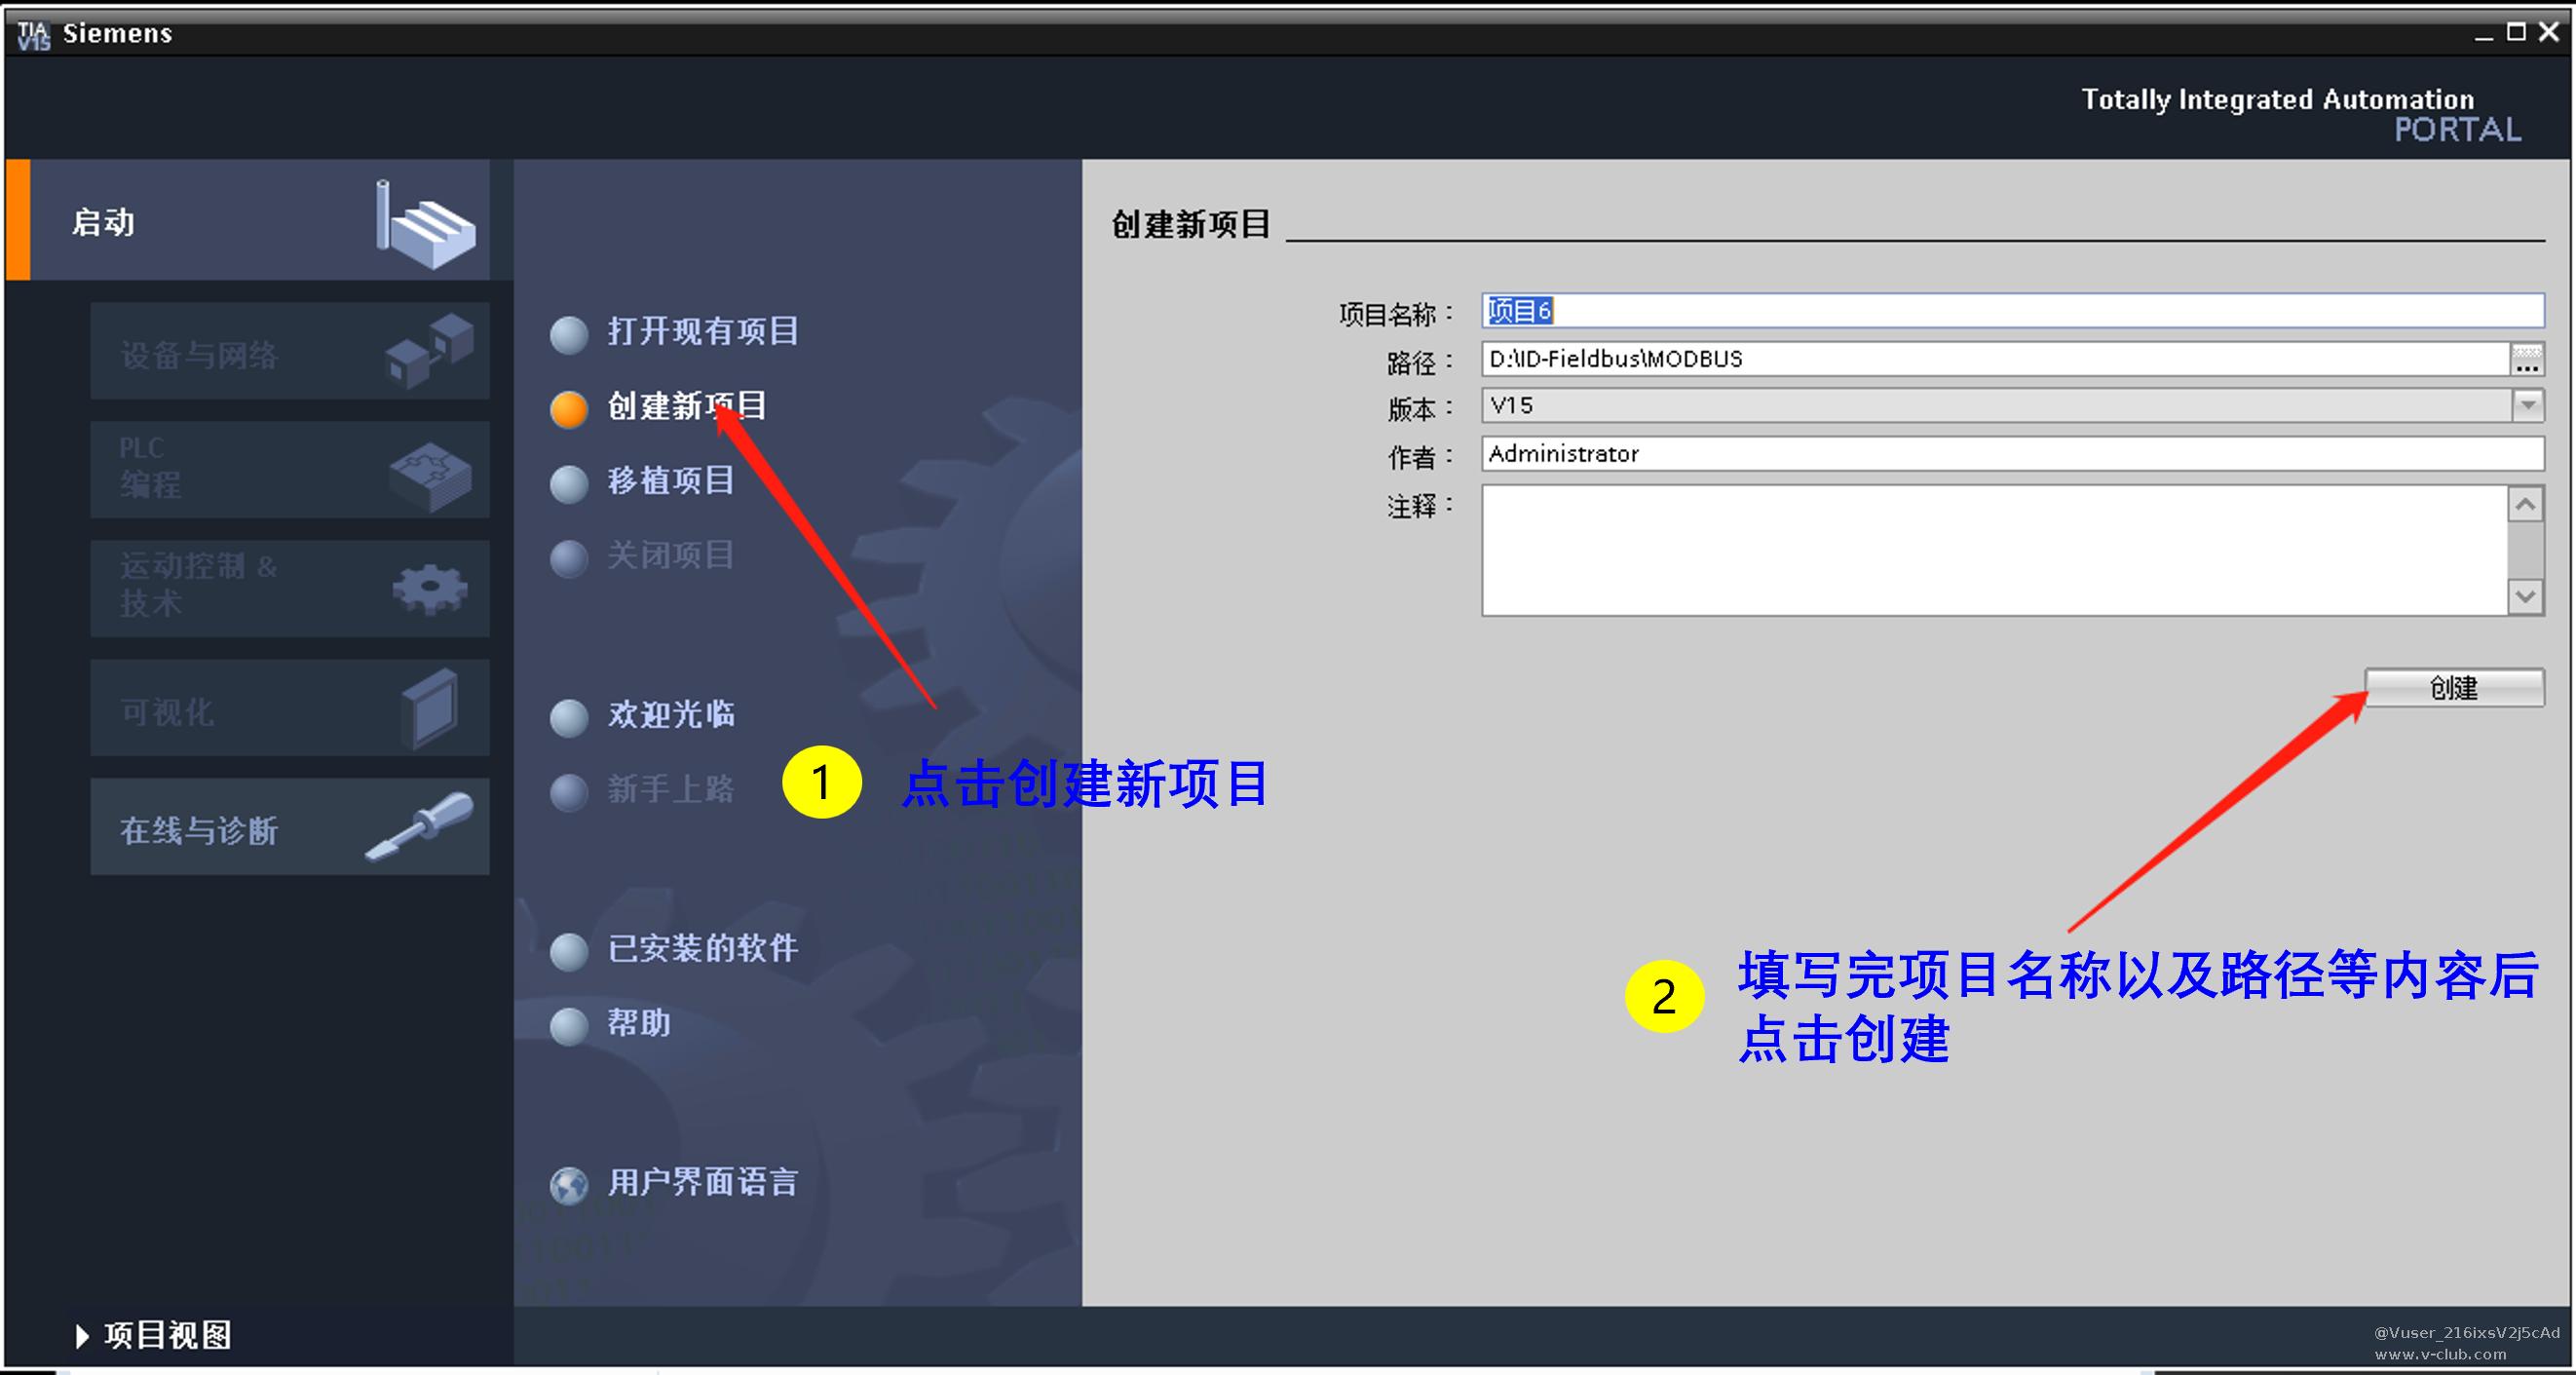Viewport: 2576px width, 1375px height.
Task: Click the globe icon beside 用户界面语言
Action: pyautogui.click(x=569, y=1186)
